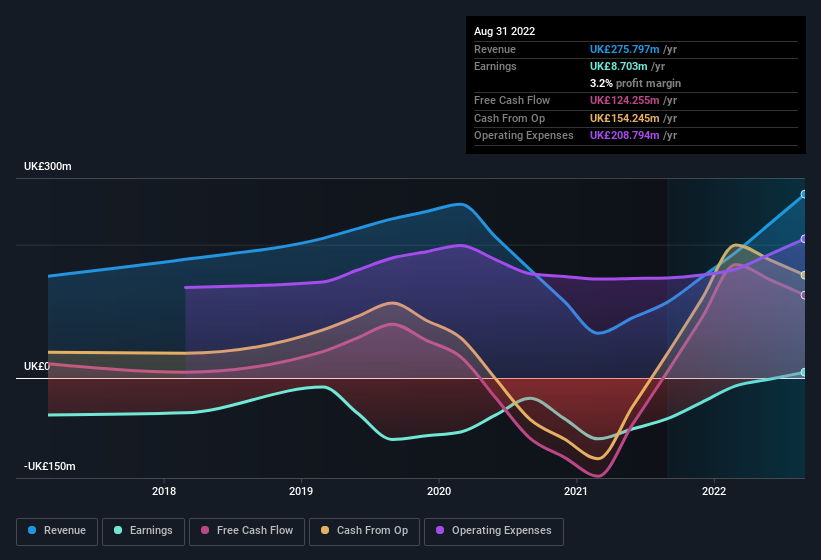Toggle Operating Expenses legend item

[494, 531]
